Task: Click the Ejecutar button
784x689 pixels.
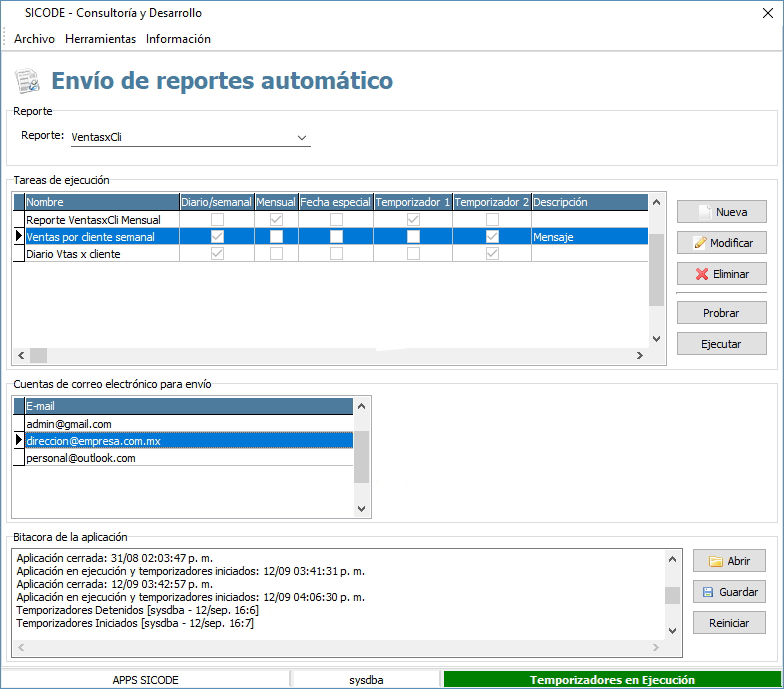Action: coord(722,344)
